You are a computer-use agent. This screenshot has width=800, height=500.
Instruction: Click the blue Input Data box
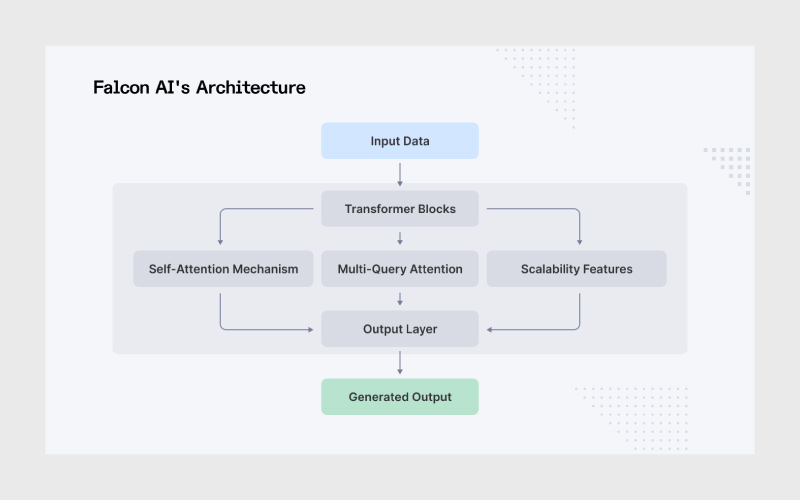[400, 141]
